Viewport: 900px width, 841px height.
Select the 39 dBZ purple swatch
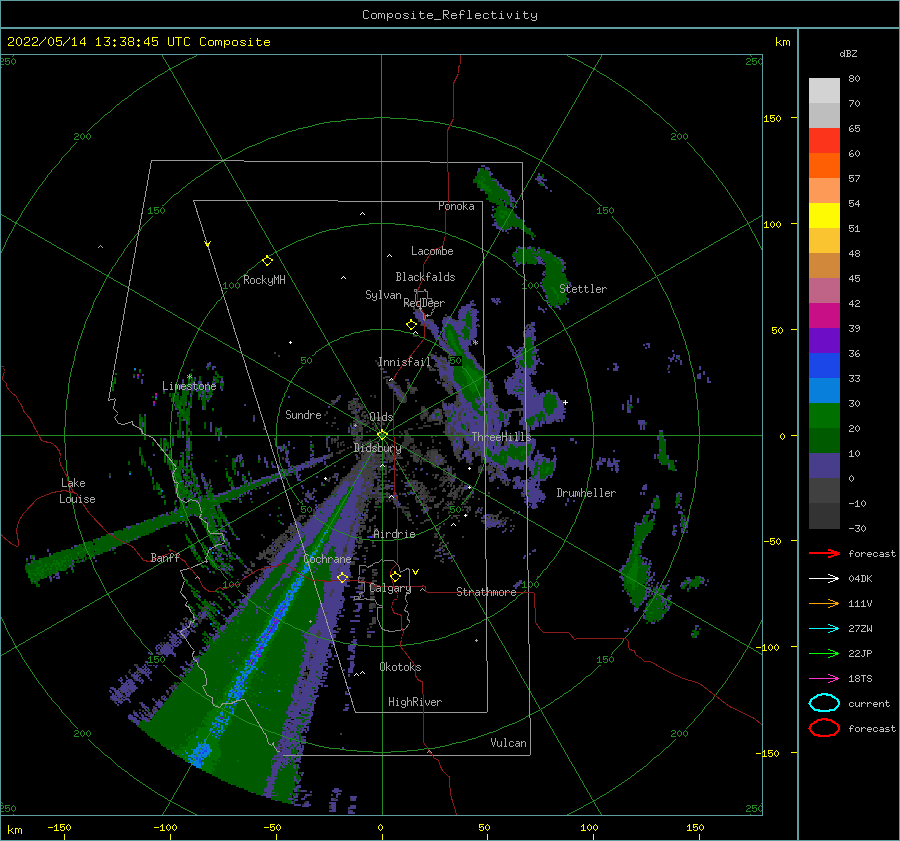coord(824,341)
